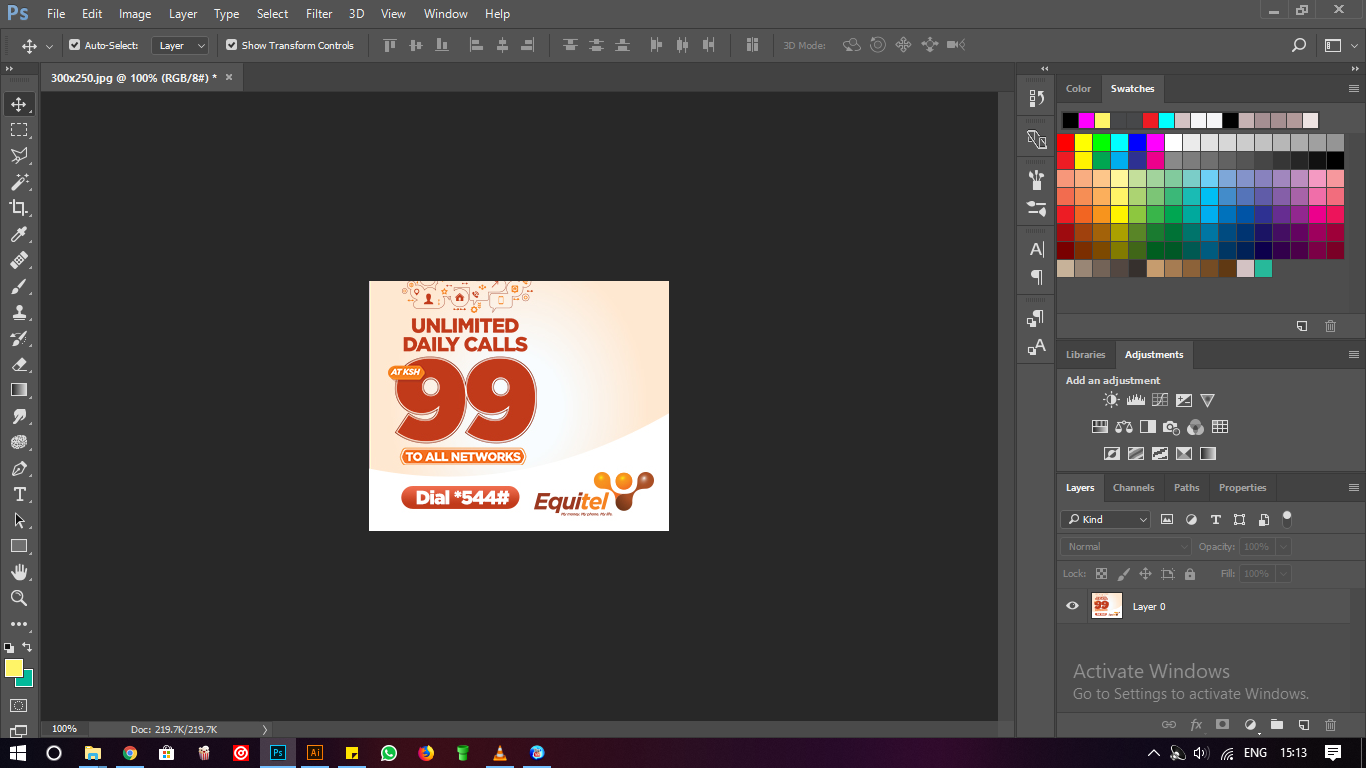Open the Layers panel flyout menu
1366x768 pixels.
click(x=1353, y=488)
